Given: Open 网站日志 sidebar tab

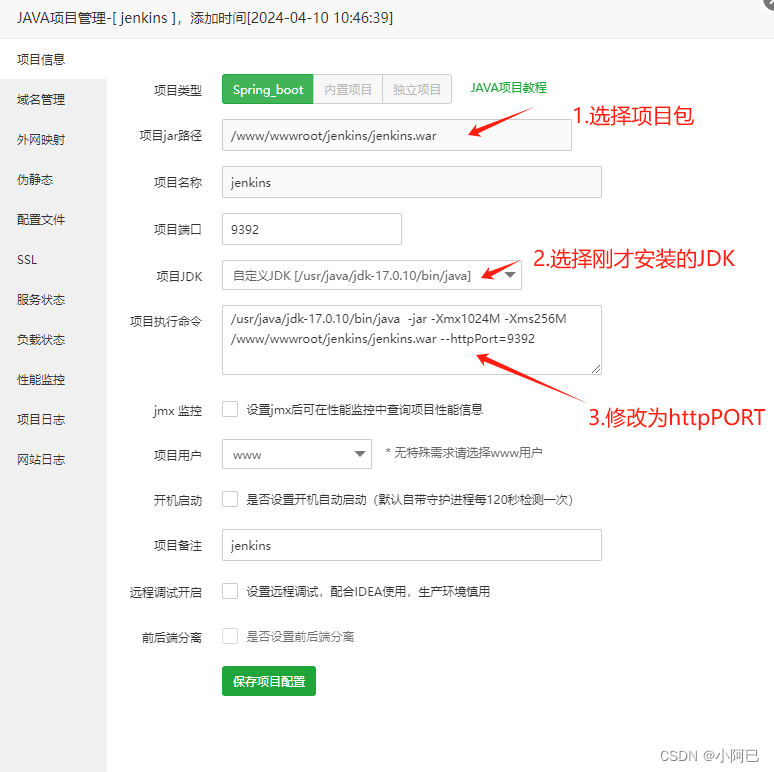Looking at the screenshot, I should pyautogui.click(x=53, y=459).
